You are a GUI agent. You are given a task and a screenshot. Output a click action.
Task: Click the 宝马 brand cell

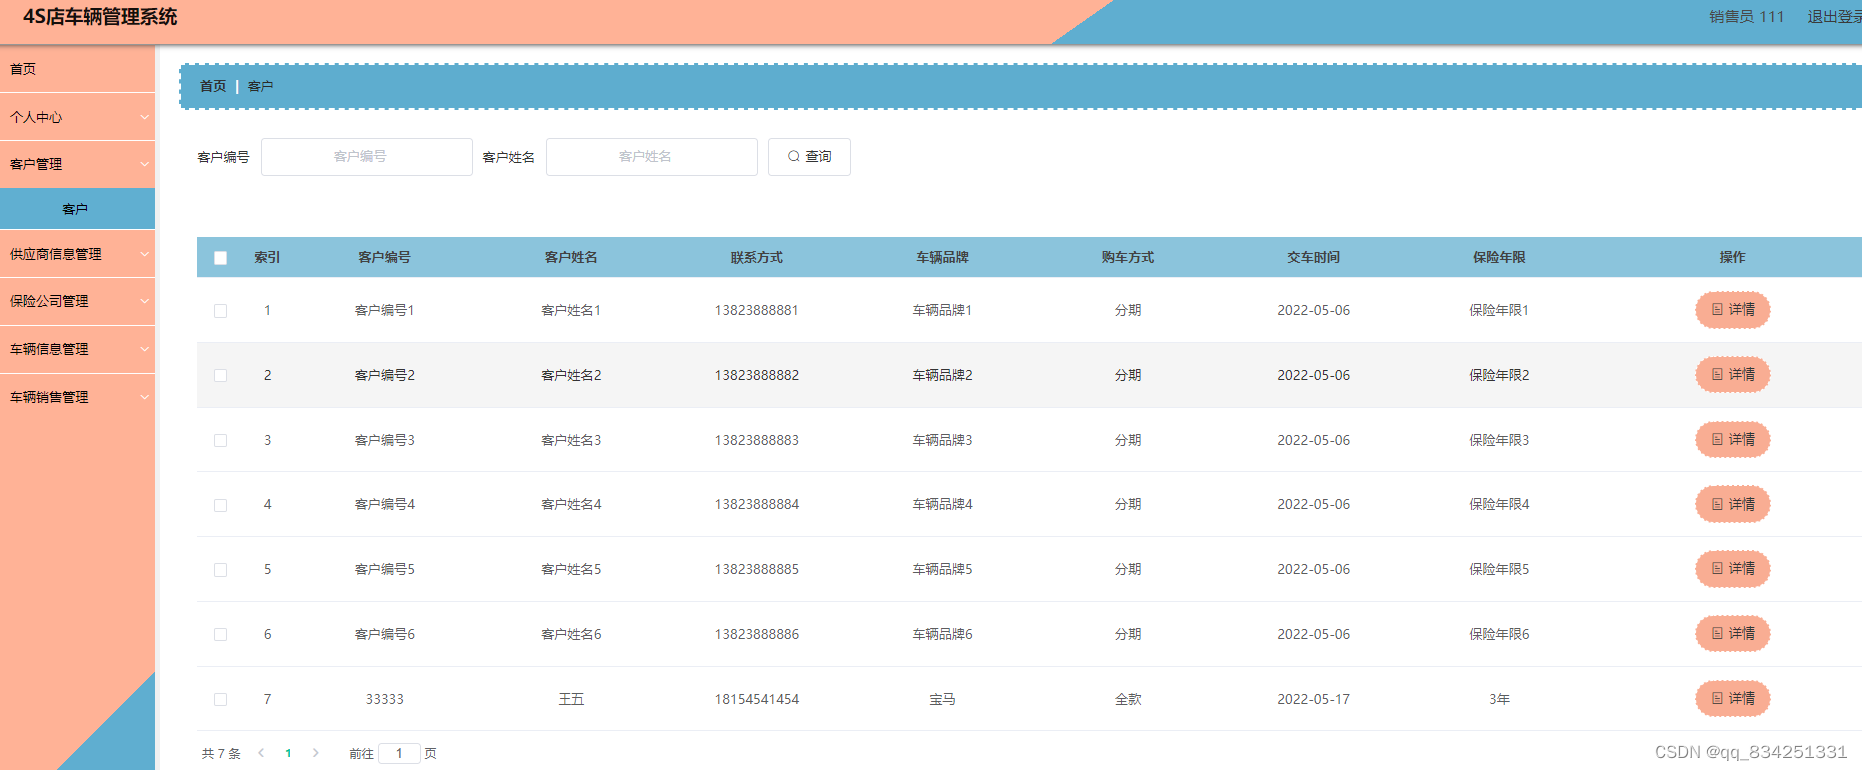tap(942, 700)
